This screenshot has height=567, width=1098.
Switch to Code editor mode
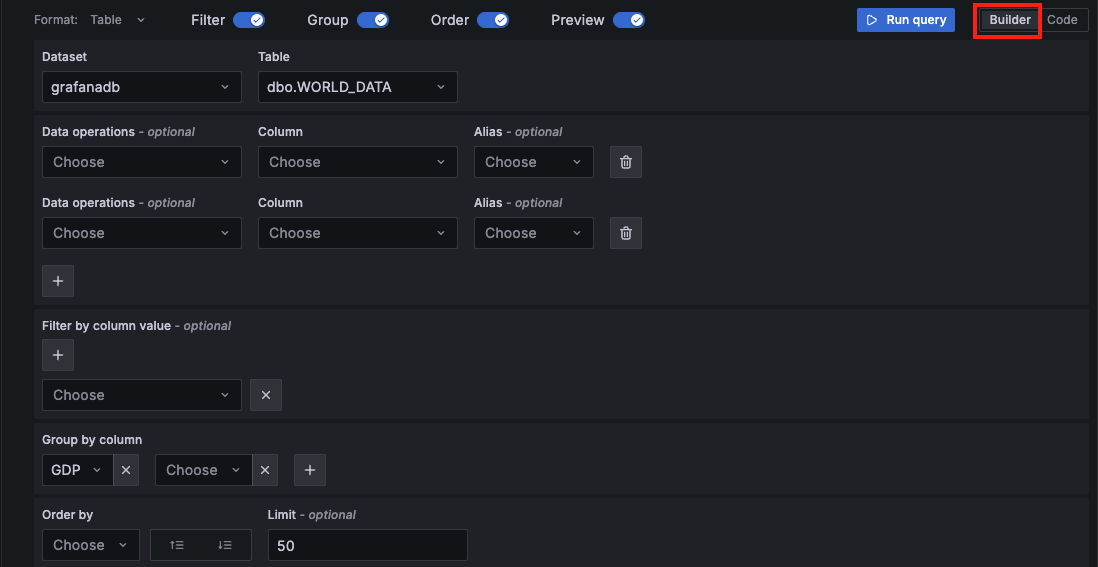point(1062,20)
